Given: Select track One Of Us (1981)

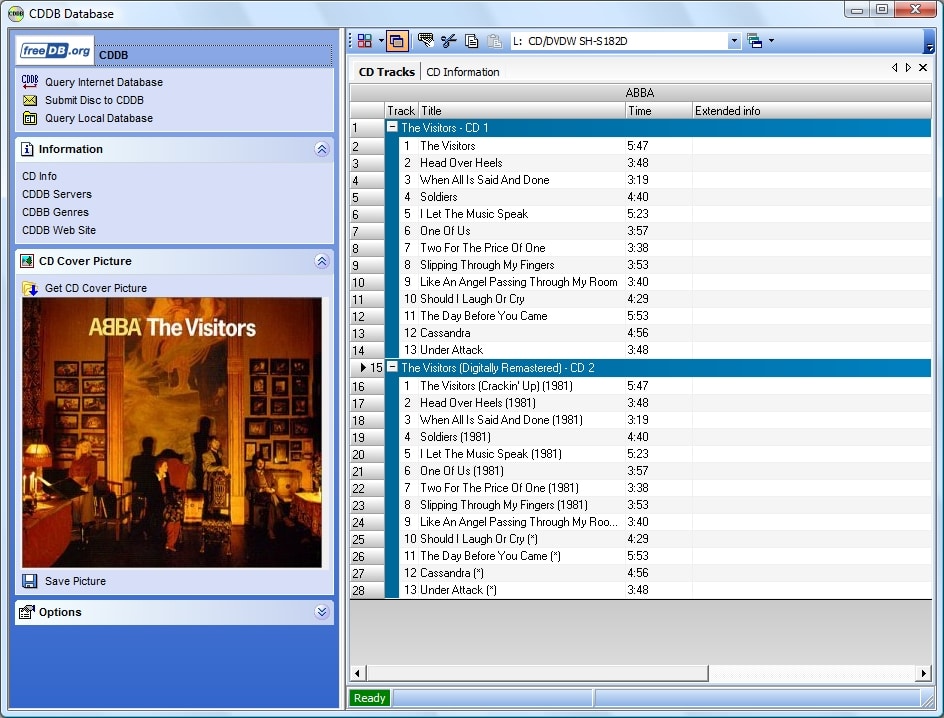Looking at the screenshot, I should point(462,471).
